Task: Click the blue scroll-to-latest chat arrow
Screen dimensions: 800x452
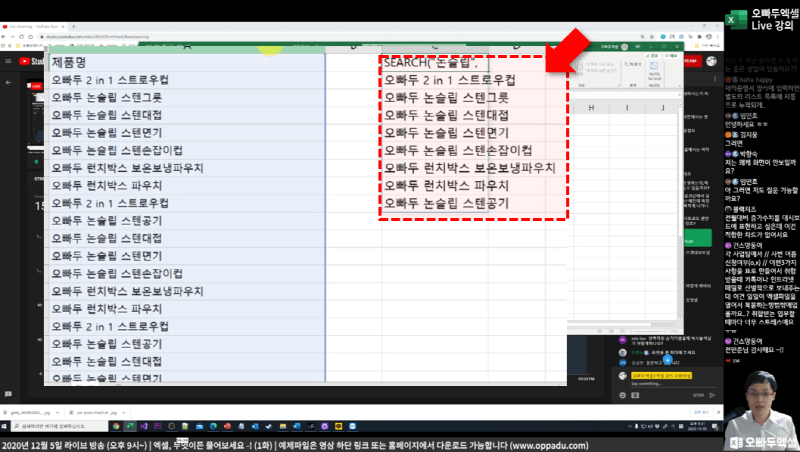Action: point(667,360)
